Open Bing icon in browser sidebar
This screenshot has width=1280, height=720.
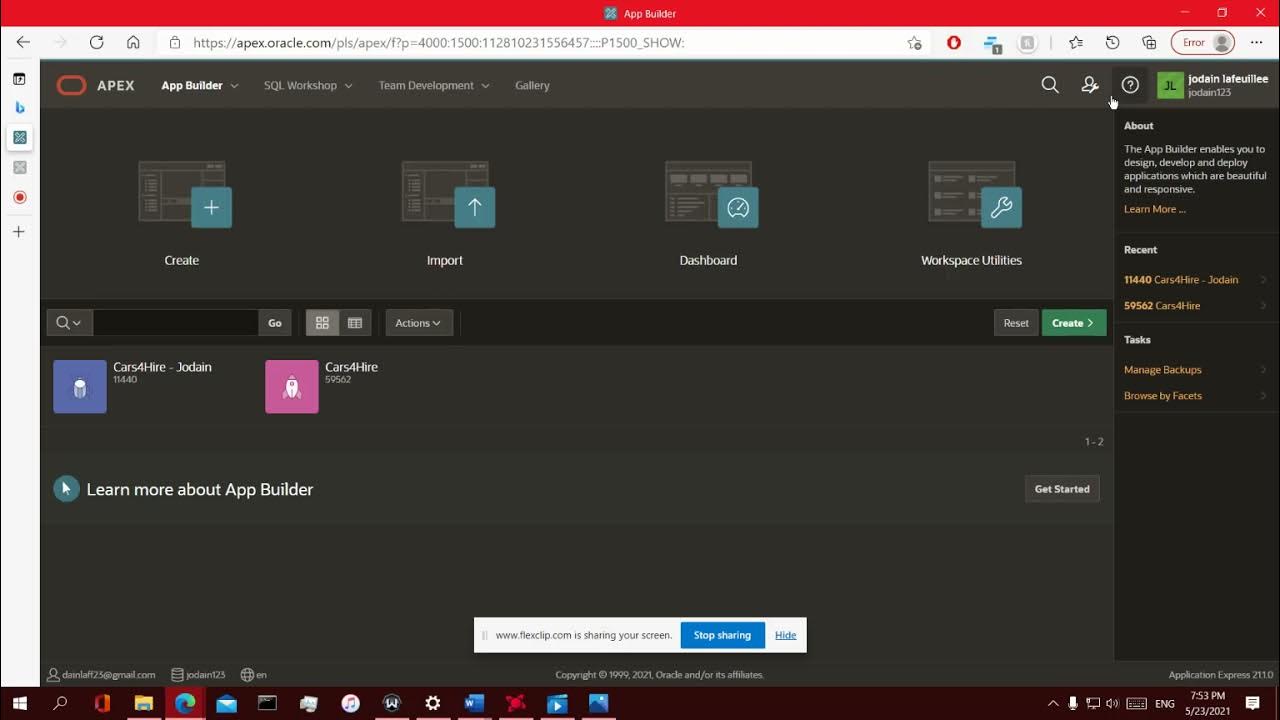(x=19, y=107)
